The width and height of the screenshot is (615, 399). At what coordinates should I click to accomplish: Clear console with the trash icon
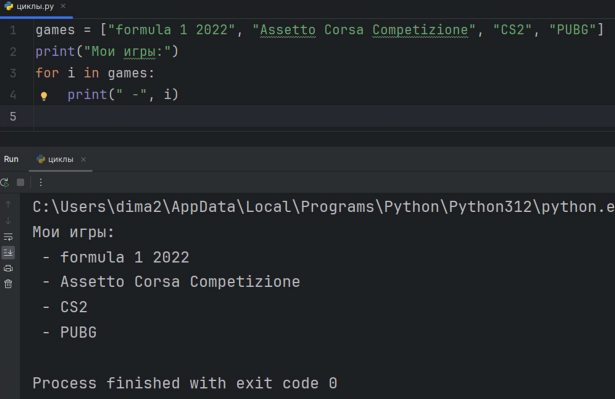[8, 284]
